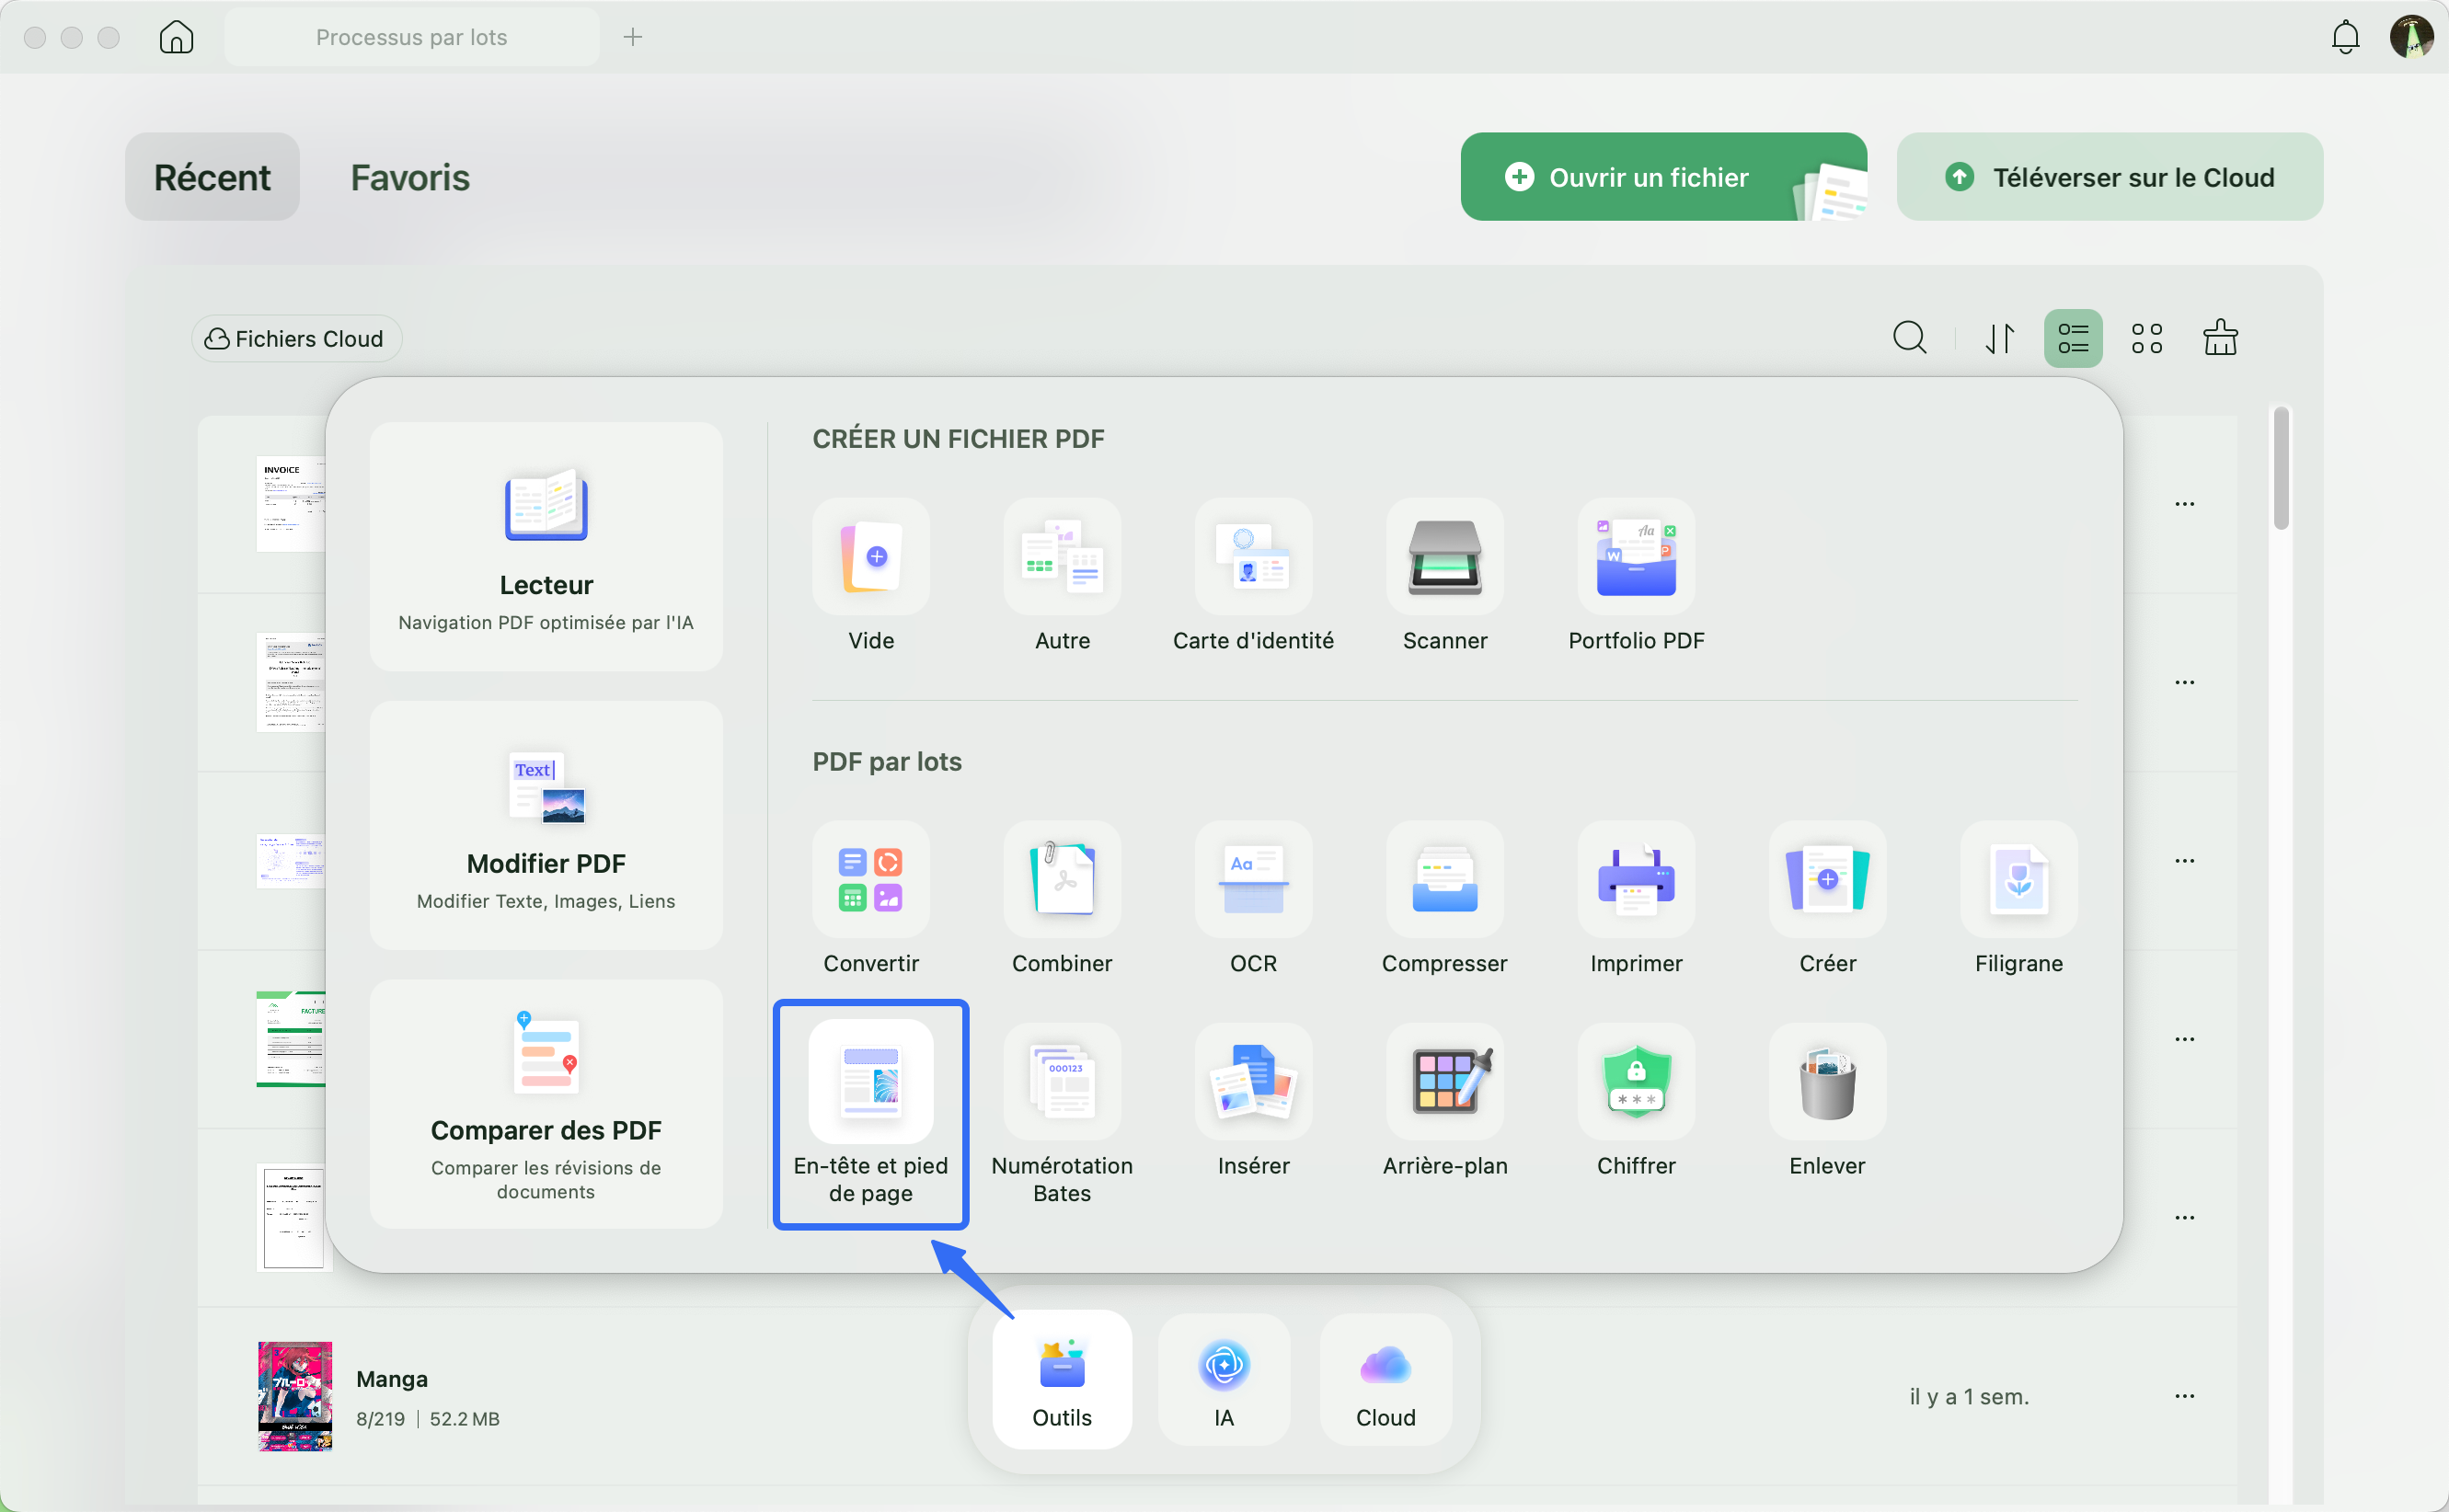Open more options for third file row

2185,861
